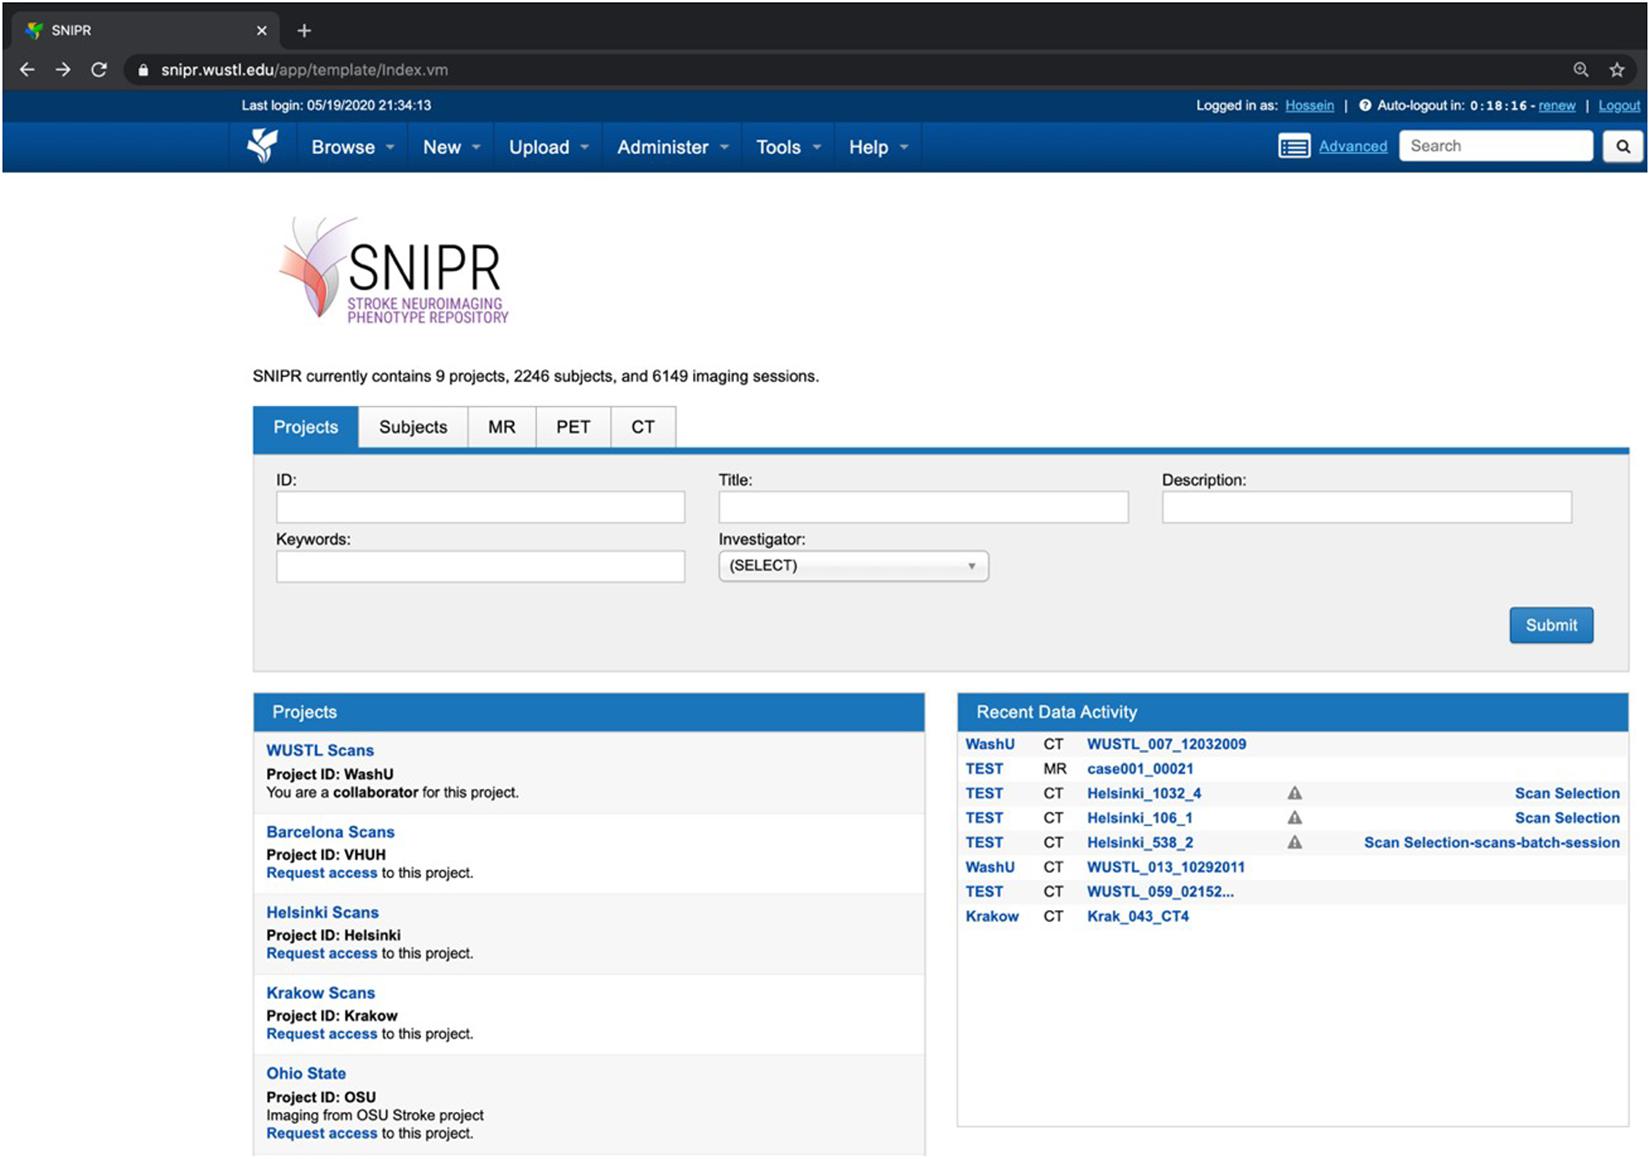Viewport: 1650px width, 1159px height.
Task: Open the Advanced search link
Action: click(x=1353, y=146)
